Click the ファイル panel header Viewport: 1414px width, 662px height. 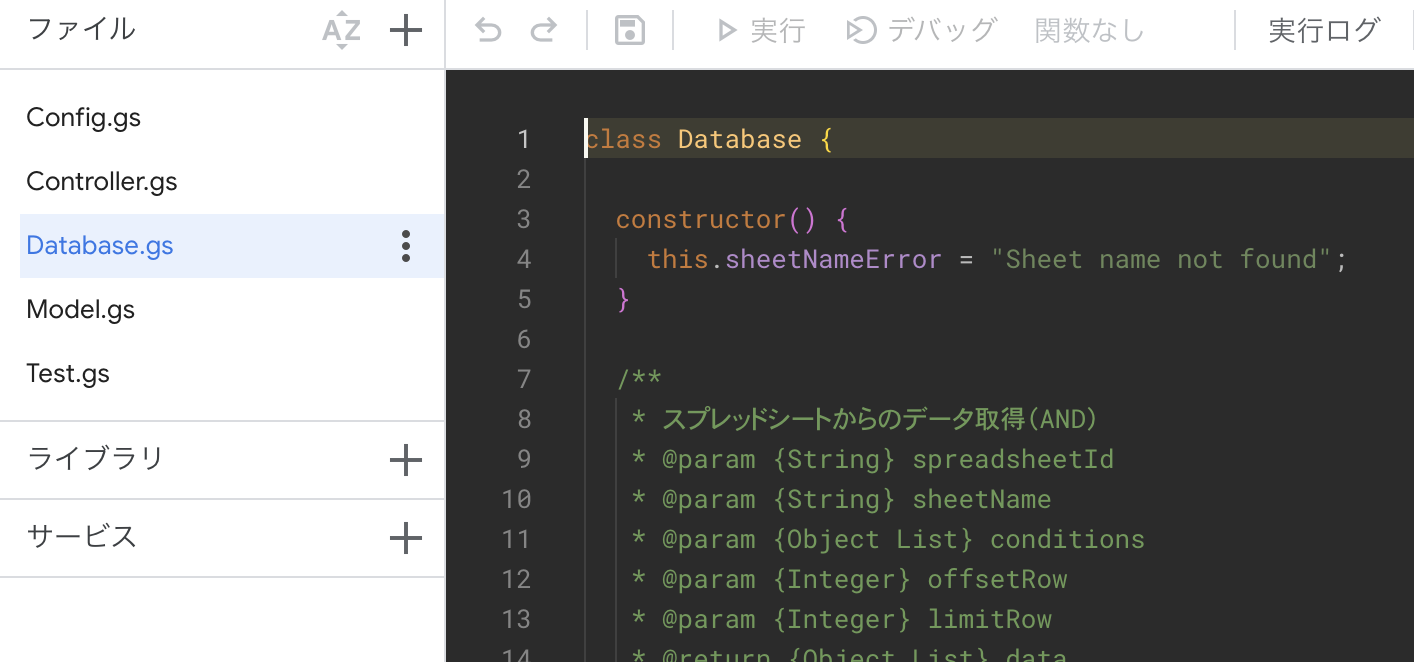[x=81, y=30]
